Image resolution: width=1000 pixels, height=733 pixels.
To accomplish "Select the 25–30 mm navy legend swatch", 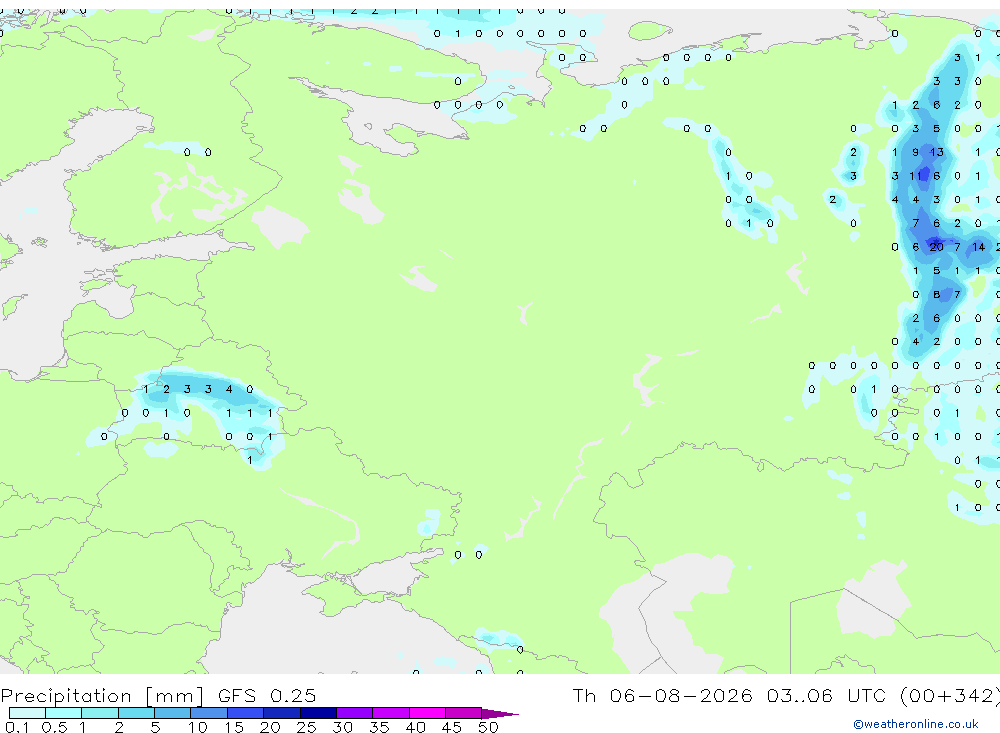I will (318, 713).
